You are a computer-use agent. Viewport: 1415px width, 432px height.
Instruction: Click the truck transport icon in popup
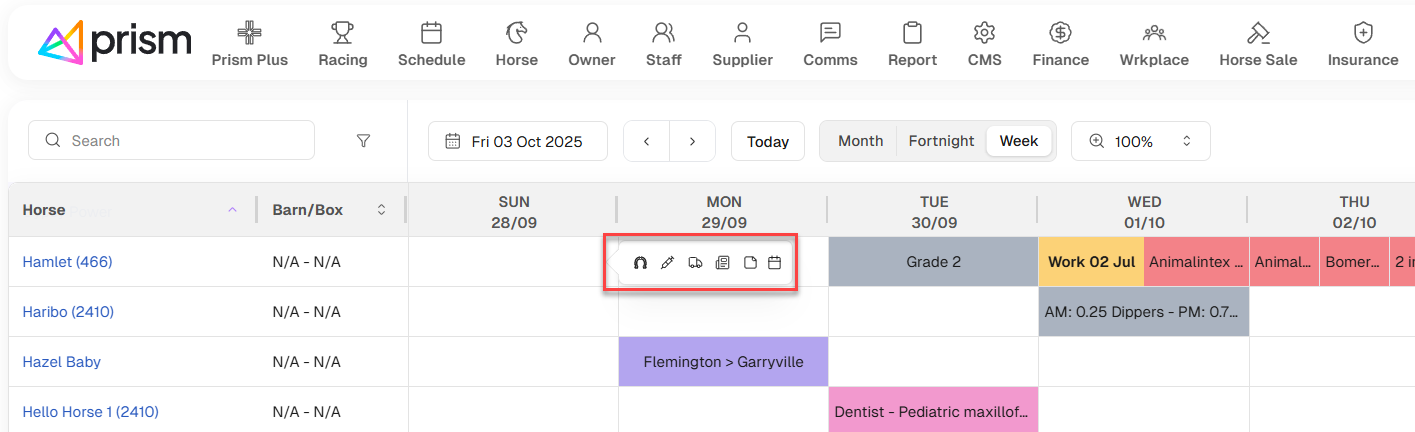(695, 263)
